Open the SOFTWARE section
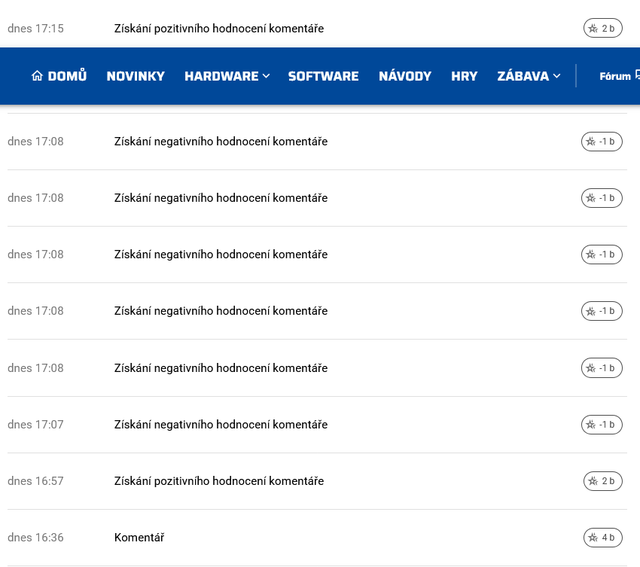This screenshot has height=567, width=640. [x=323, y=76]
